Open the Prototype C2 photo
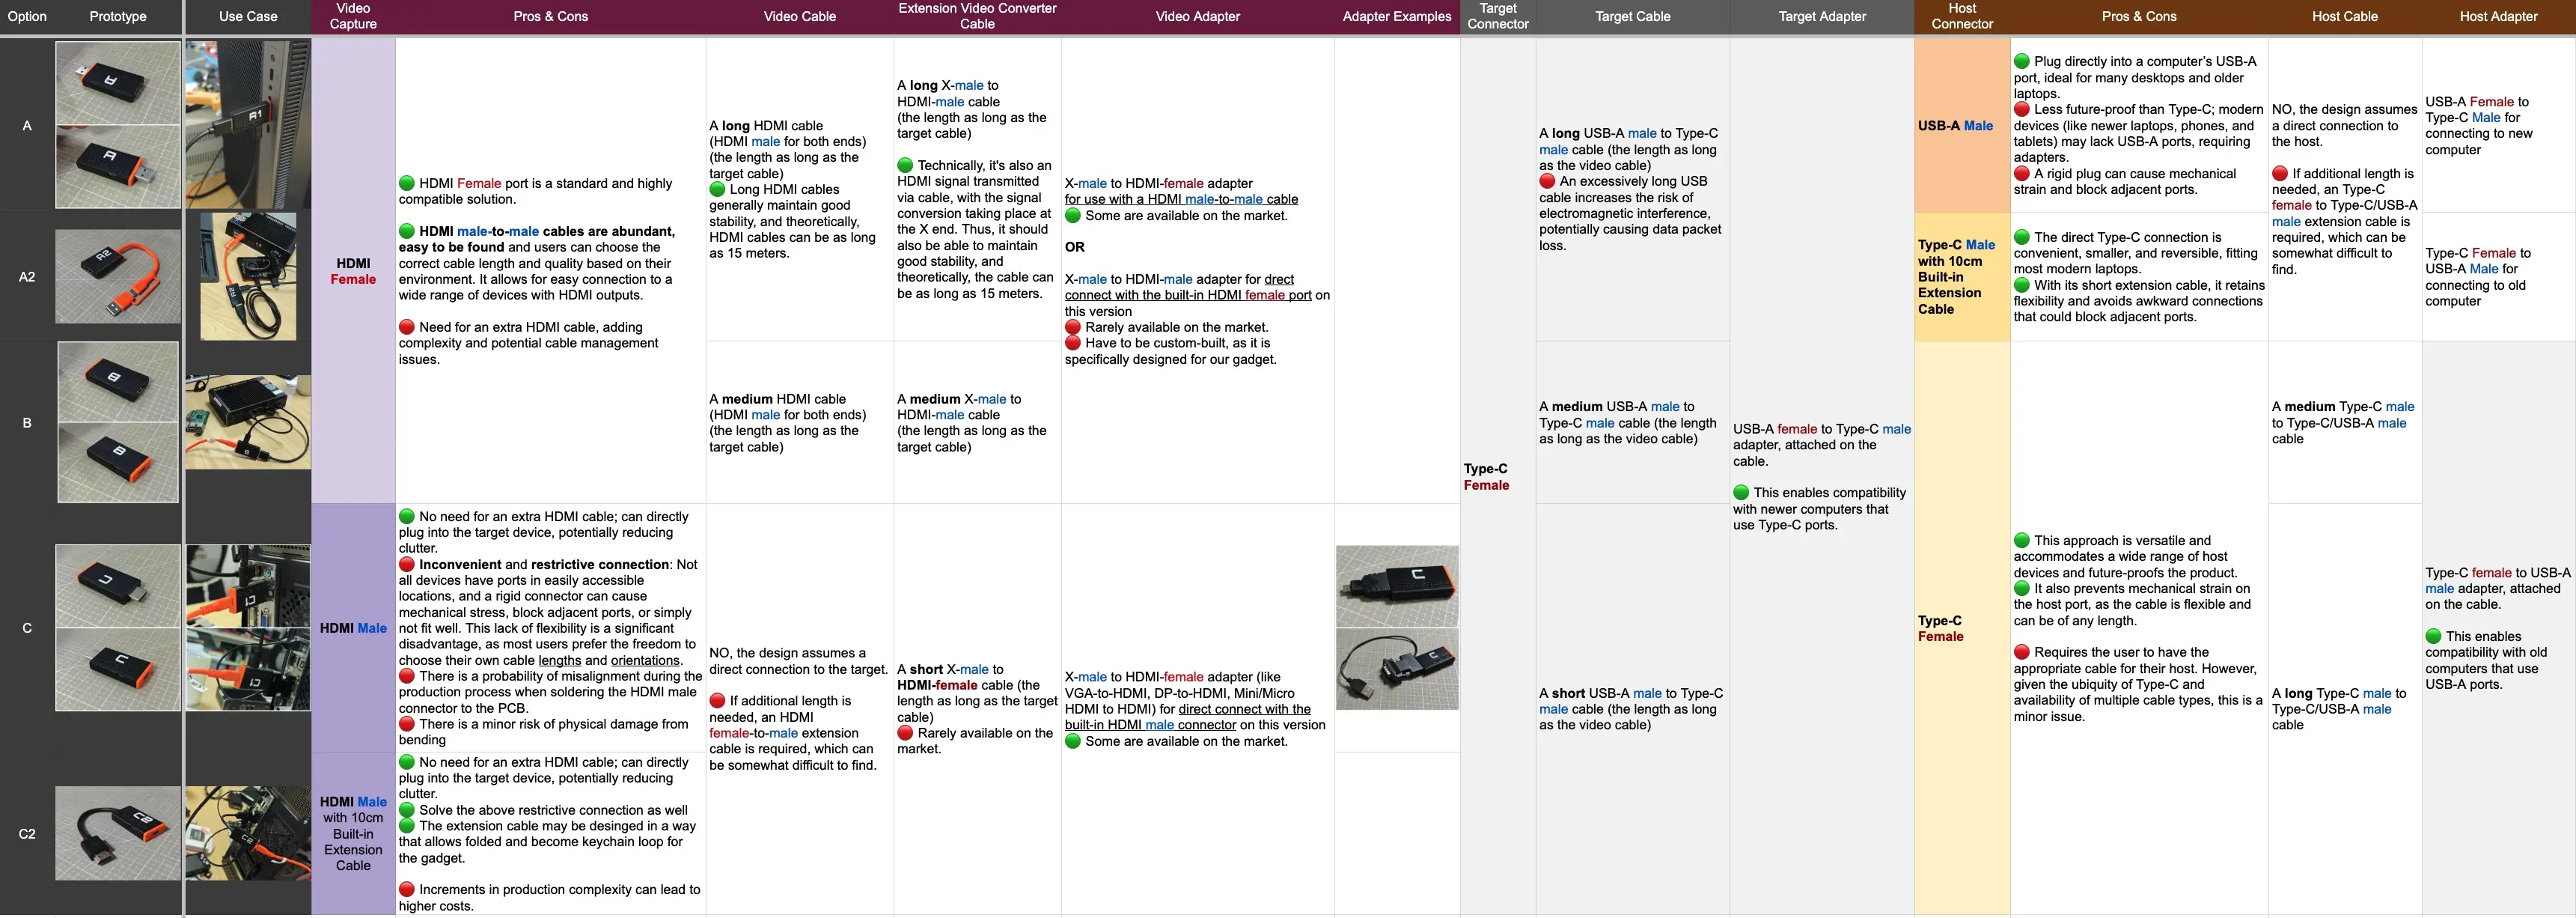This screenshot has width=2576, height=918. tap(118, 832)
